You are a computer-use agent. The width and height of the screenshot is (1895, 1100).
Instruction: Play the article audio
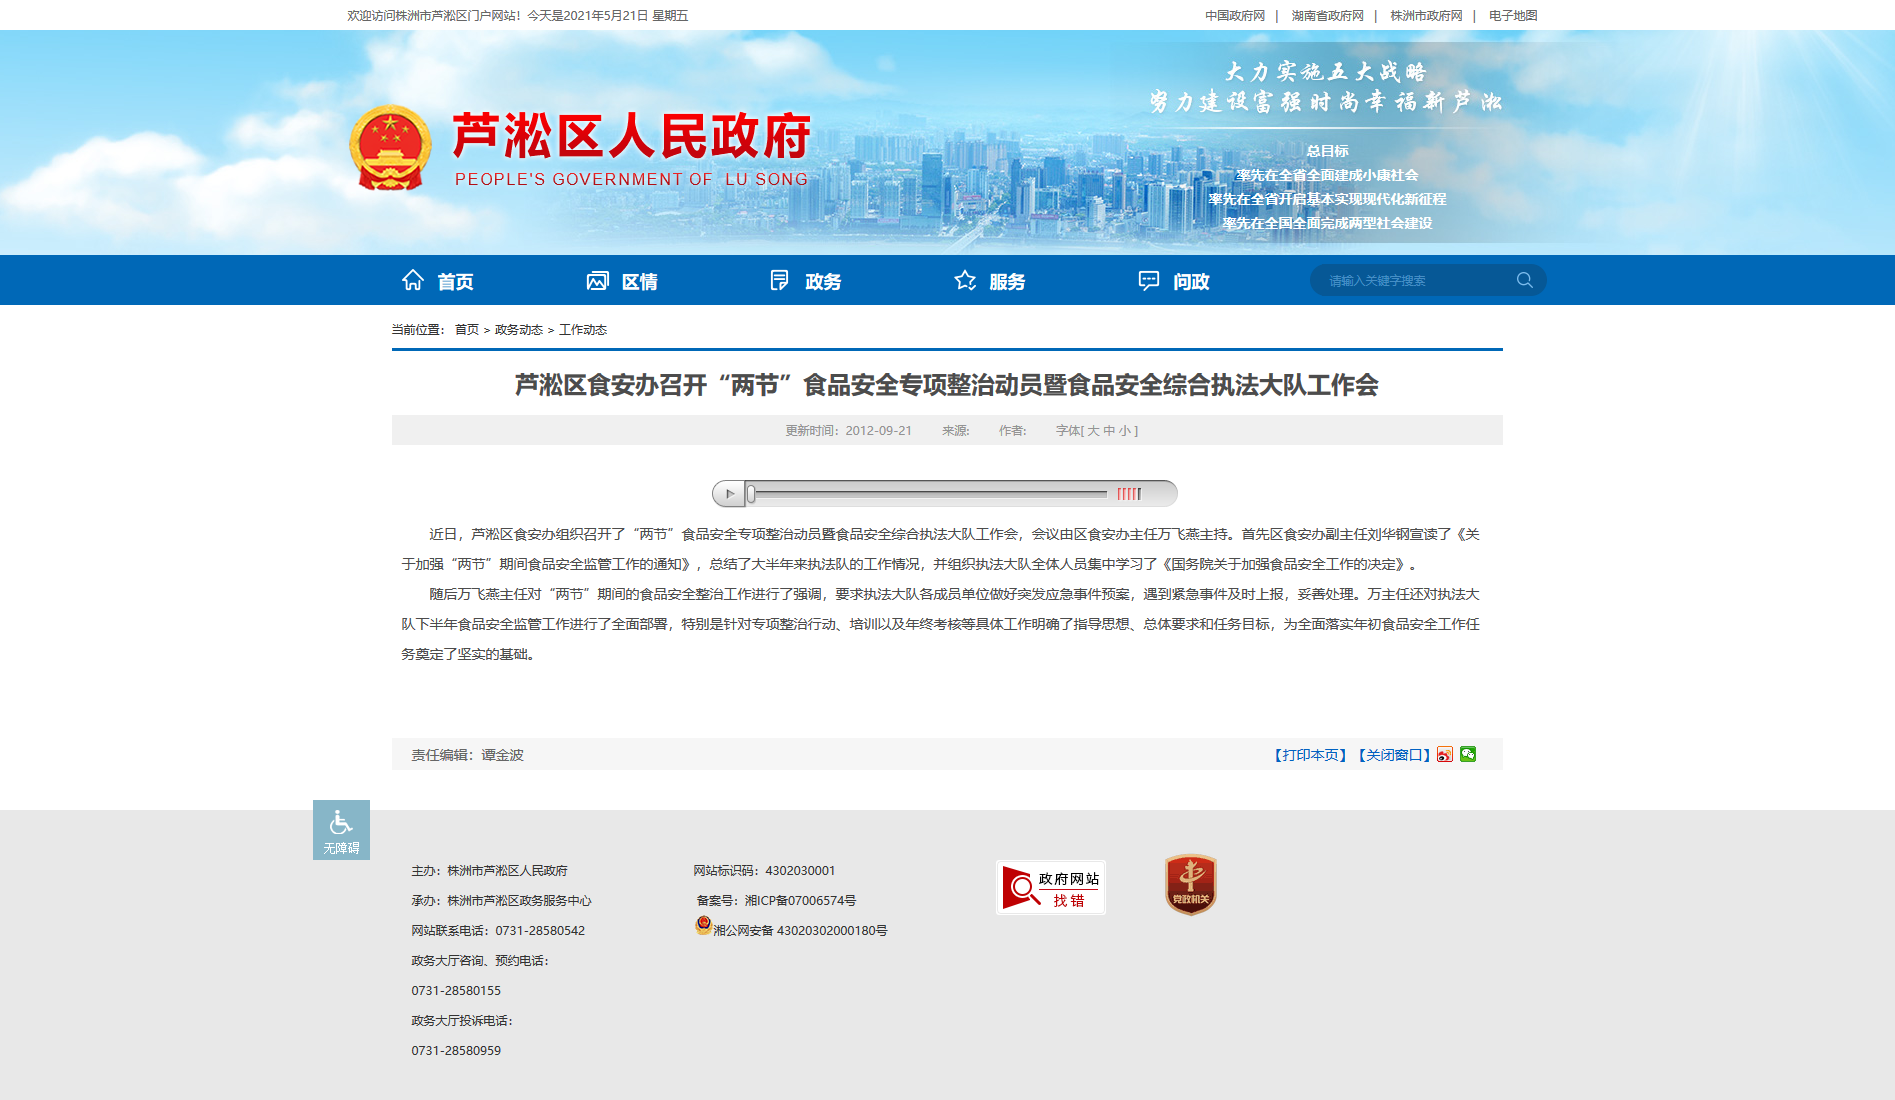729,493
